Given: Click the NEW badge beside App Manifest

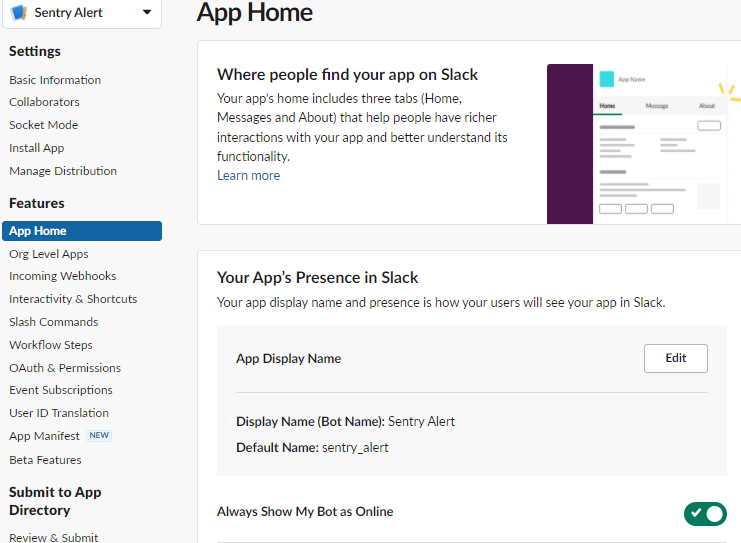Looking at the screenshot, I should (99, 435).
